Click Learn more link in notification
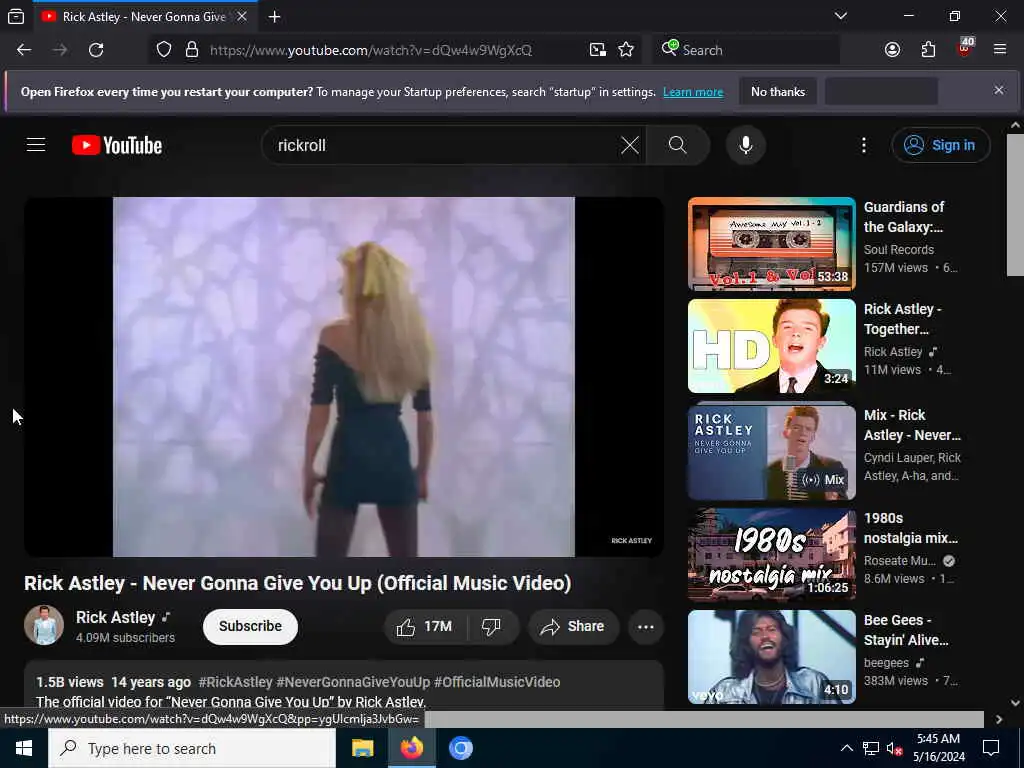This screenshot has width=1024, height=768. tap(693, 92)
